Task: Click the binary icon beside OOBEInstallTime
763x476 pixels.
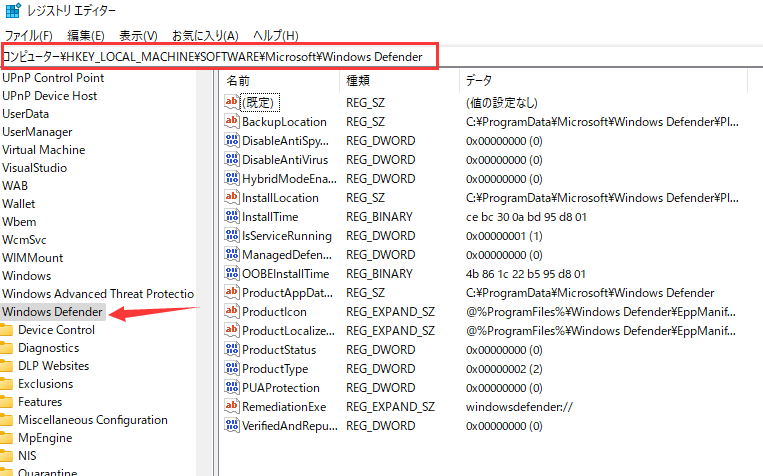Action: click(232, 273)
